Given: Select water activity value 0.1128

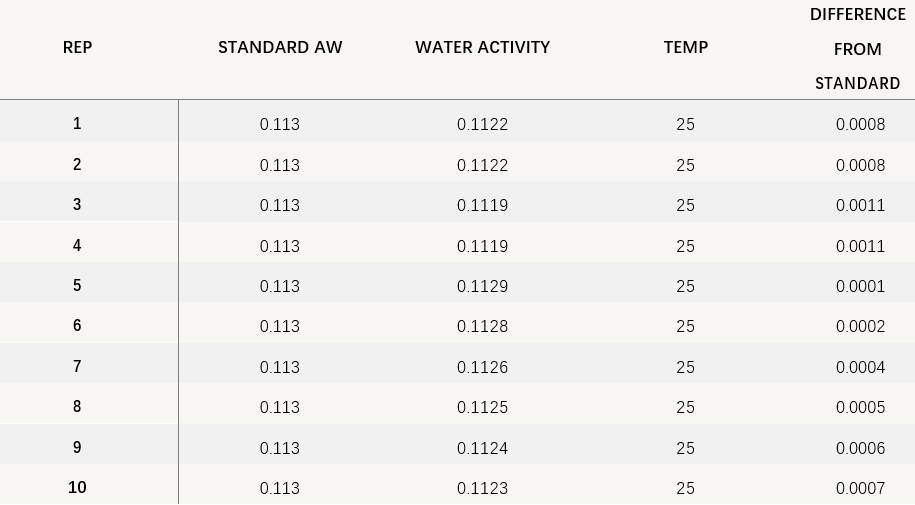Looking at the screenshot, I should pyautogui.click(x=482, y=326).
